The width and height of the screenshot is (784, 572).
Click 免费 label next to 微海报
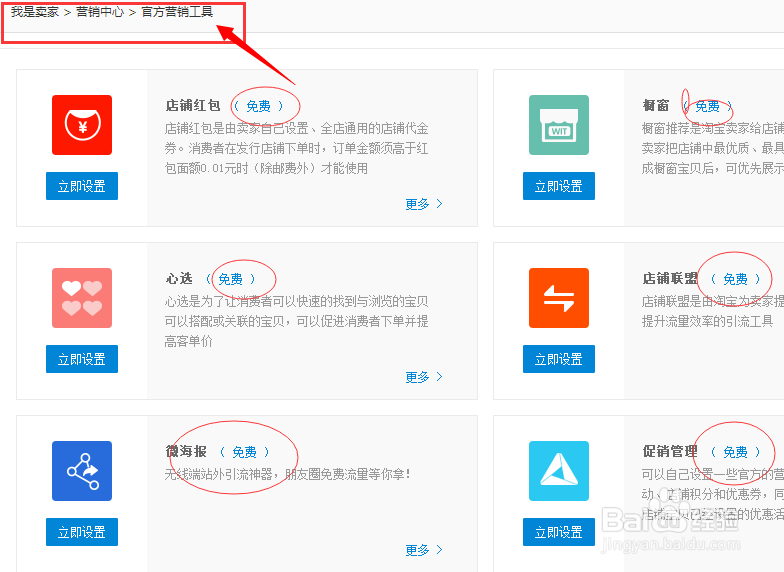pos(244,452)
